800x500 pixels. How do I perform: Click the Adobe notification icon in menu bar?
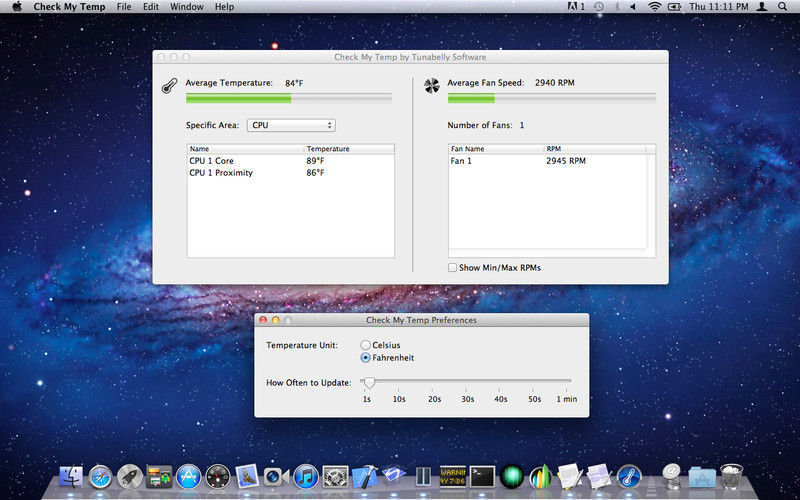pyautogui.click(x=576, y=7)
